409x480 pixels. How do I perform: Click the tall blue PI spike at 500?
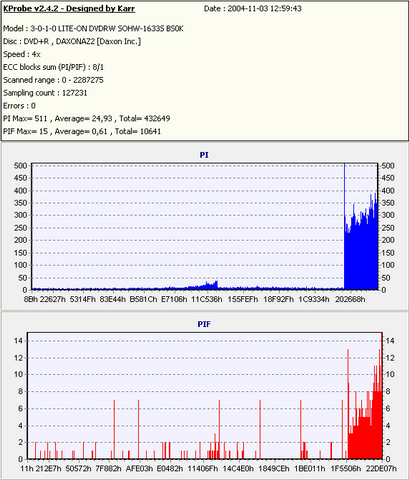point(344,190)
